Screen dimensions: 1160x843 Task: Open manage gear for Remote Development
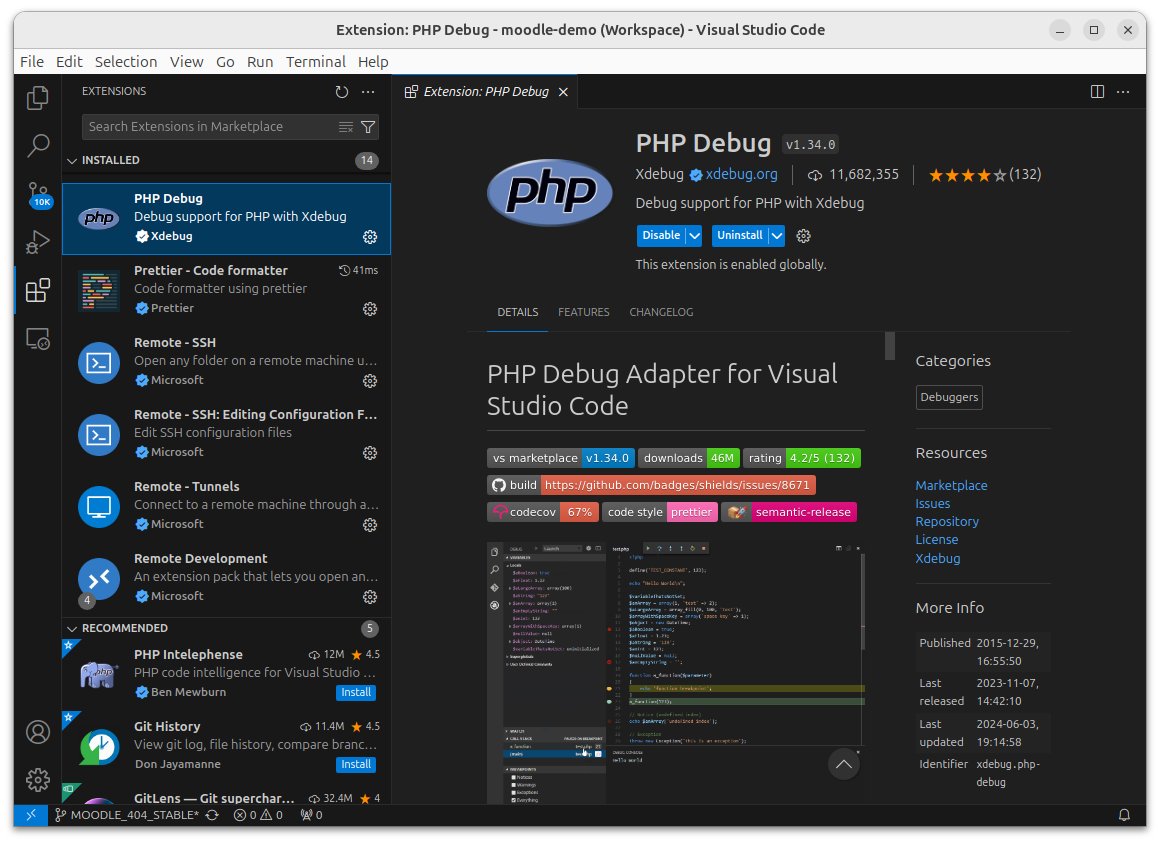pos(370,597)
